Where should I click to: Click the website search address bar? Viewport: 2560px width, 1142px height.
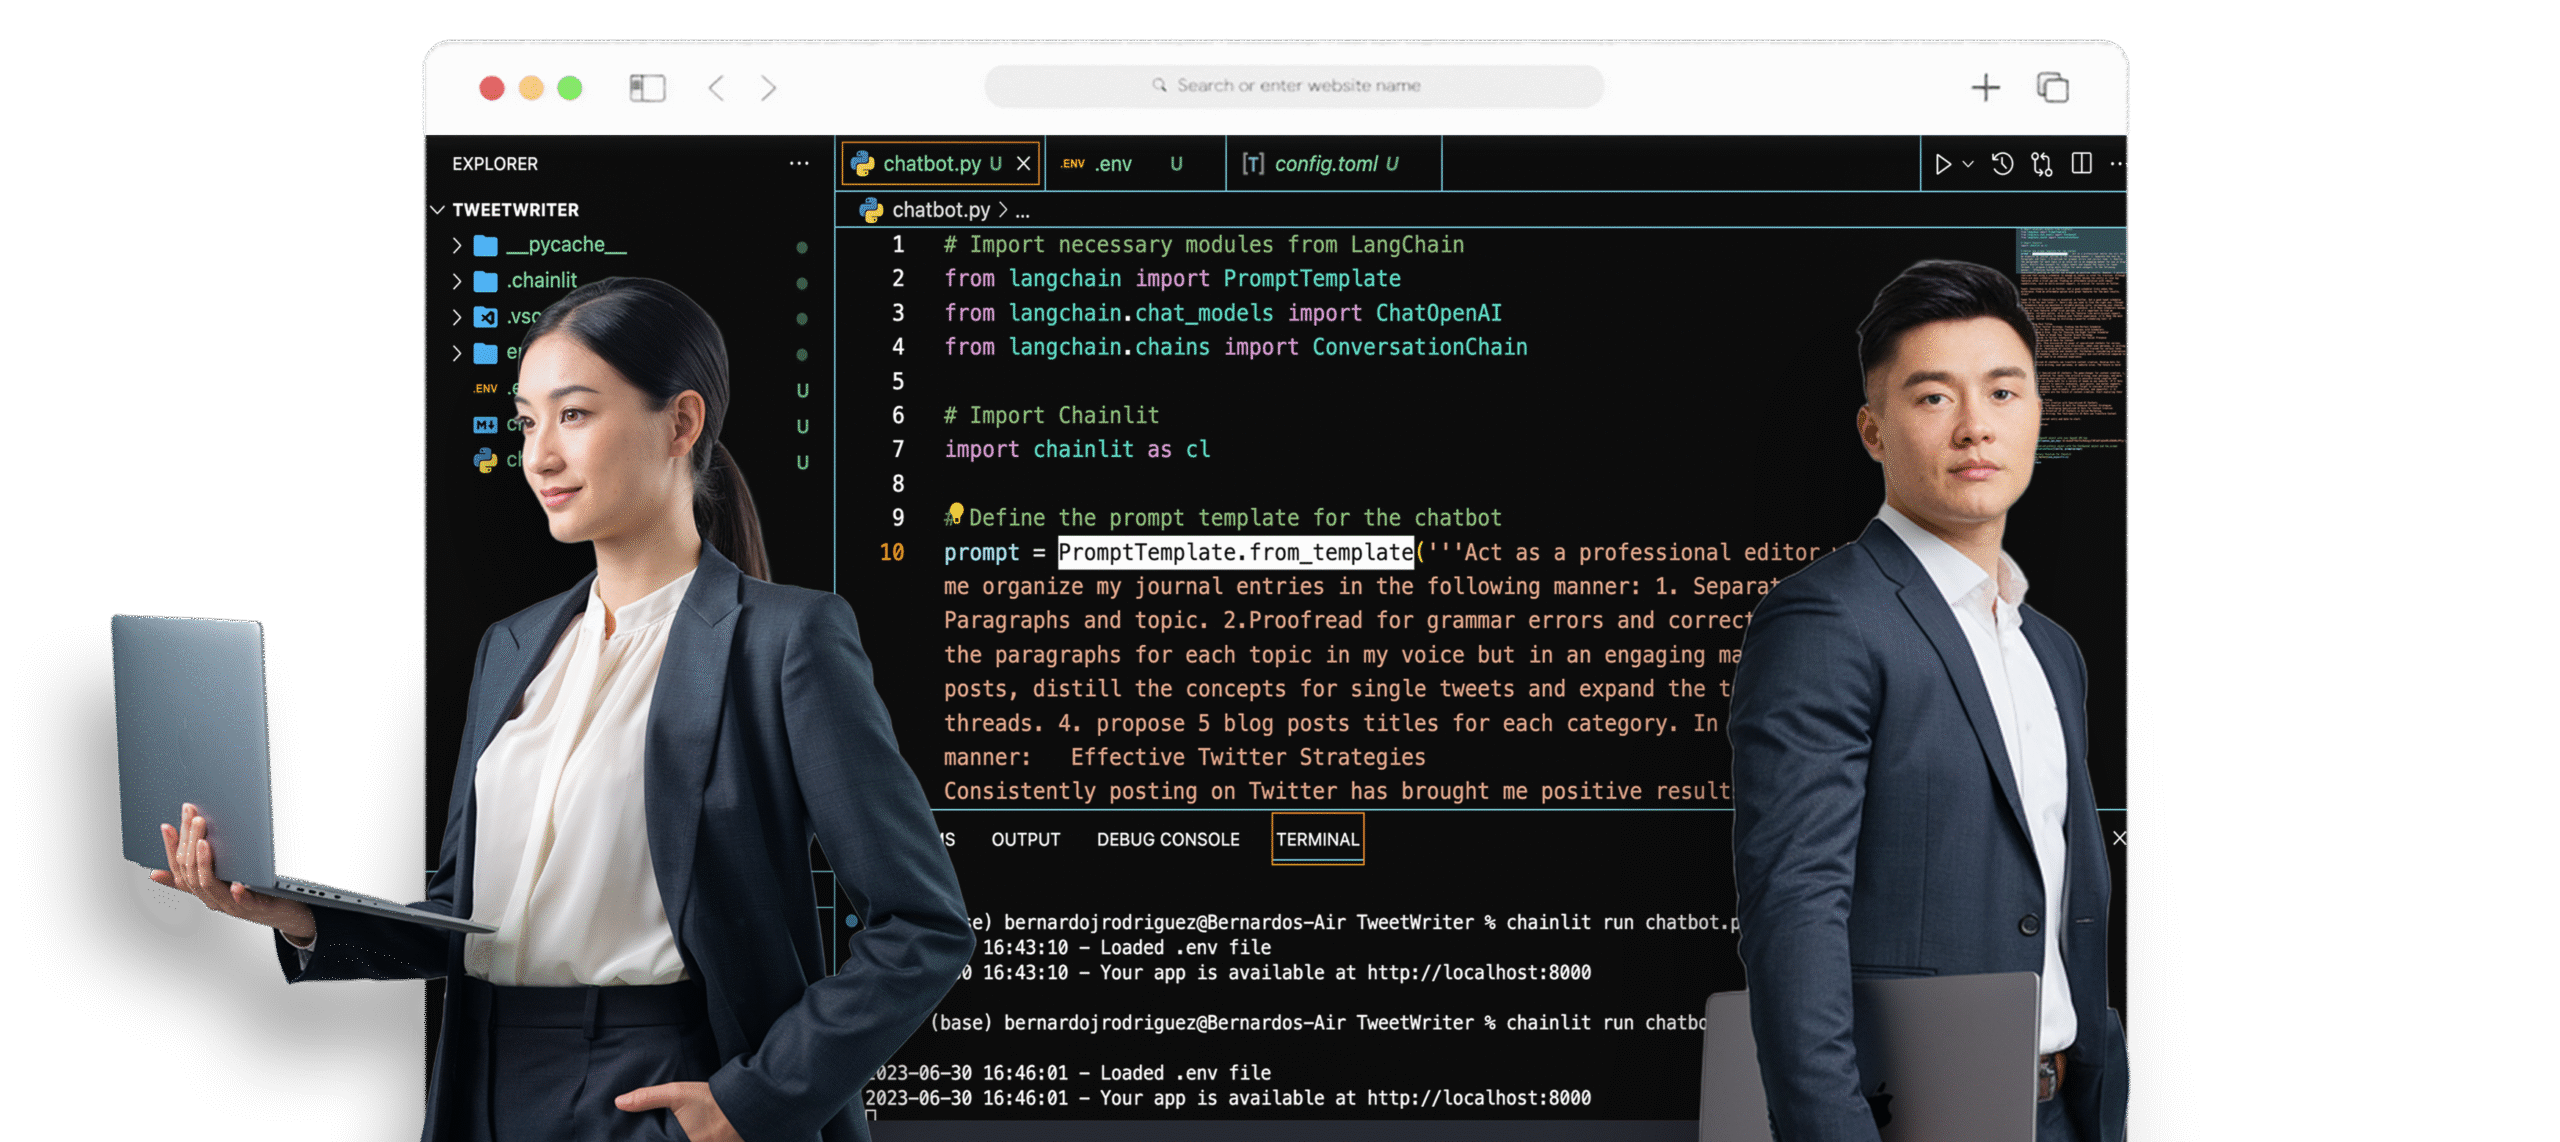(x=1296, y=86)
